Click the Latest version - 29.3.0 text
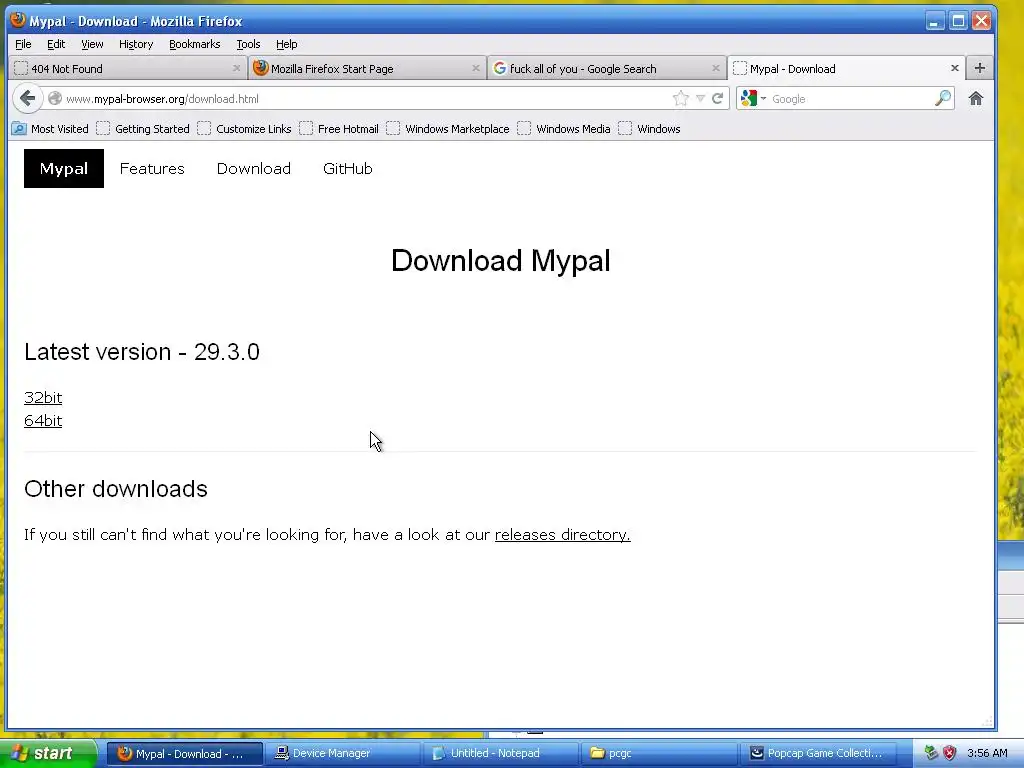This screenshot has width=1024, height=768. click(x=142, y=352)
